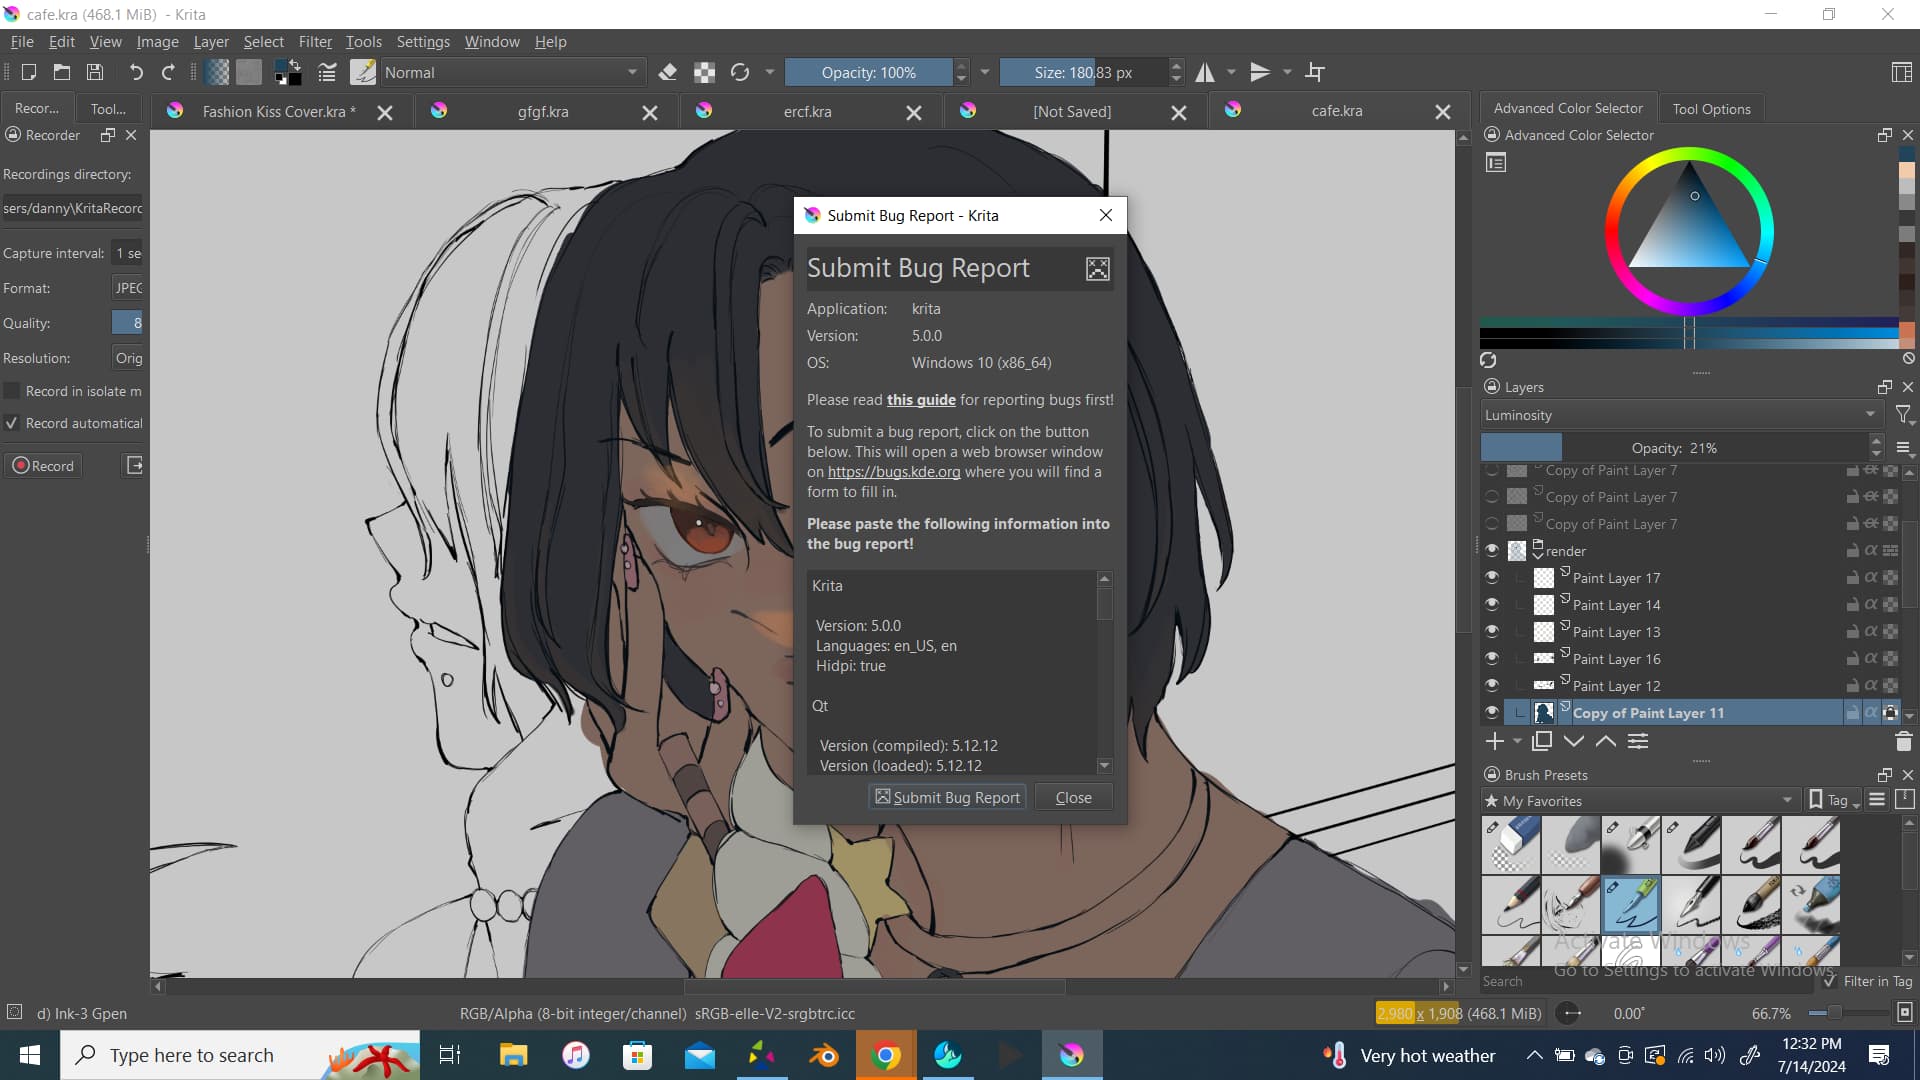The height and width of the screenshot is (1080, 1920).
Task: Open My Favorites brush tag dropdown
Action: (1640, 801)
